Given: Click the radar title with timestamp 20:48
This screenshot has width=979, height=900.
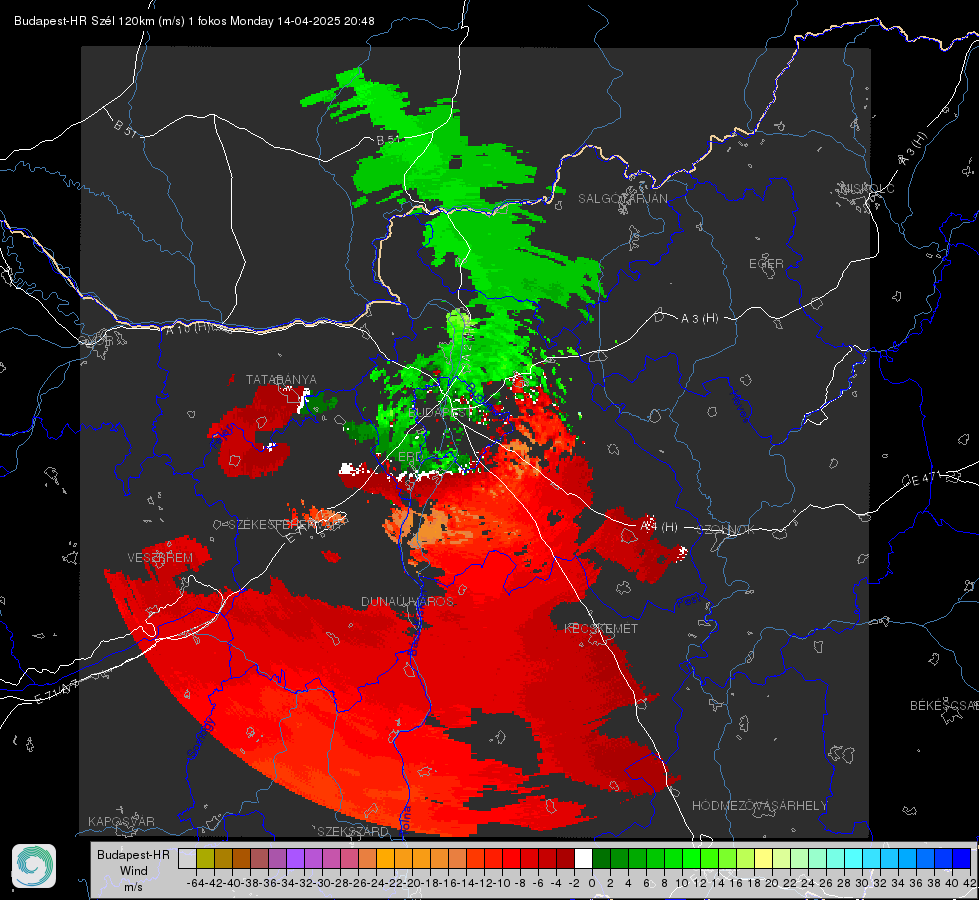Looking at the screenshot, I should [x=194, y=21].
